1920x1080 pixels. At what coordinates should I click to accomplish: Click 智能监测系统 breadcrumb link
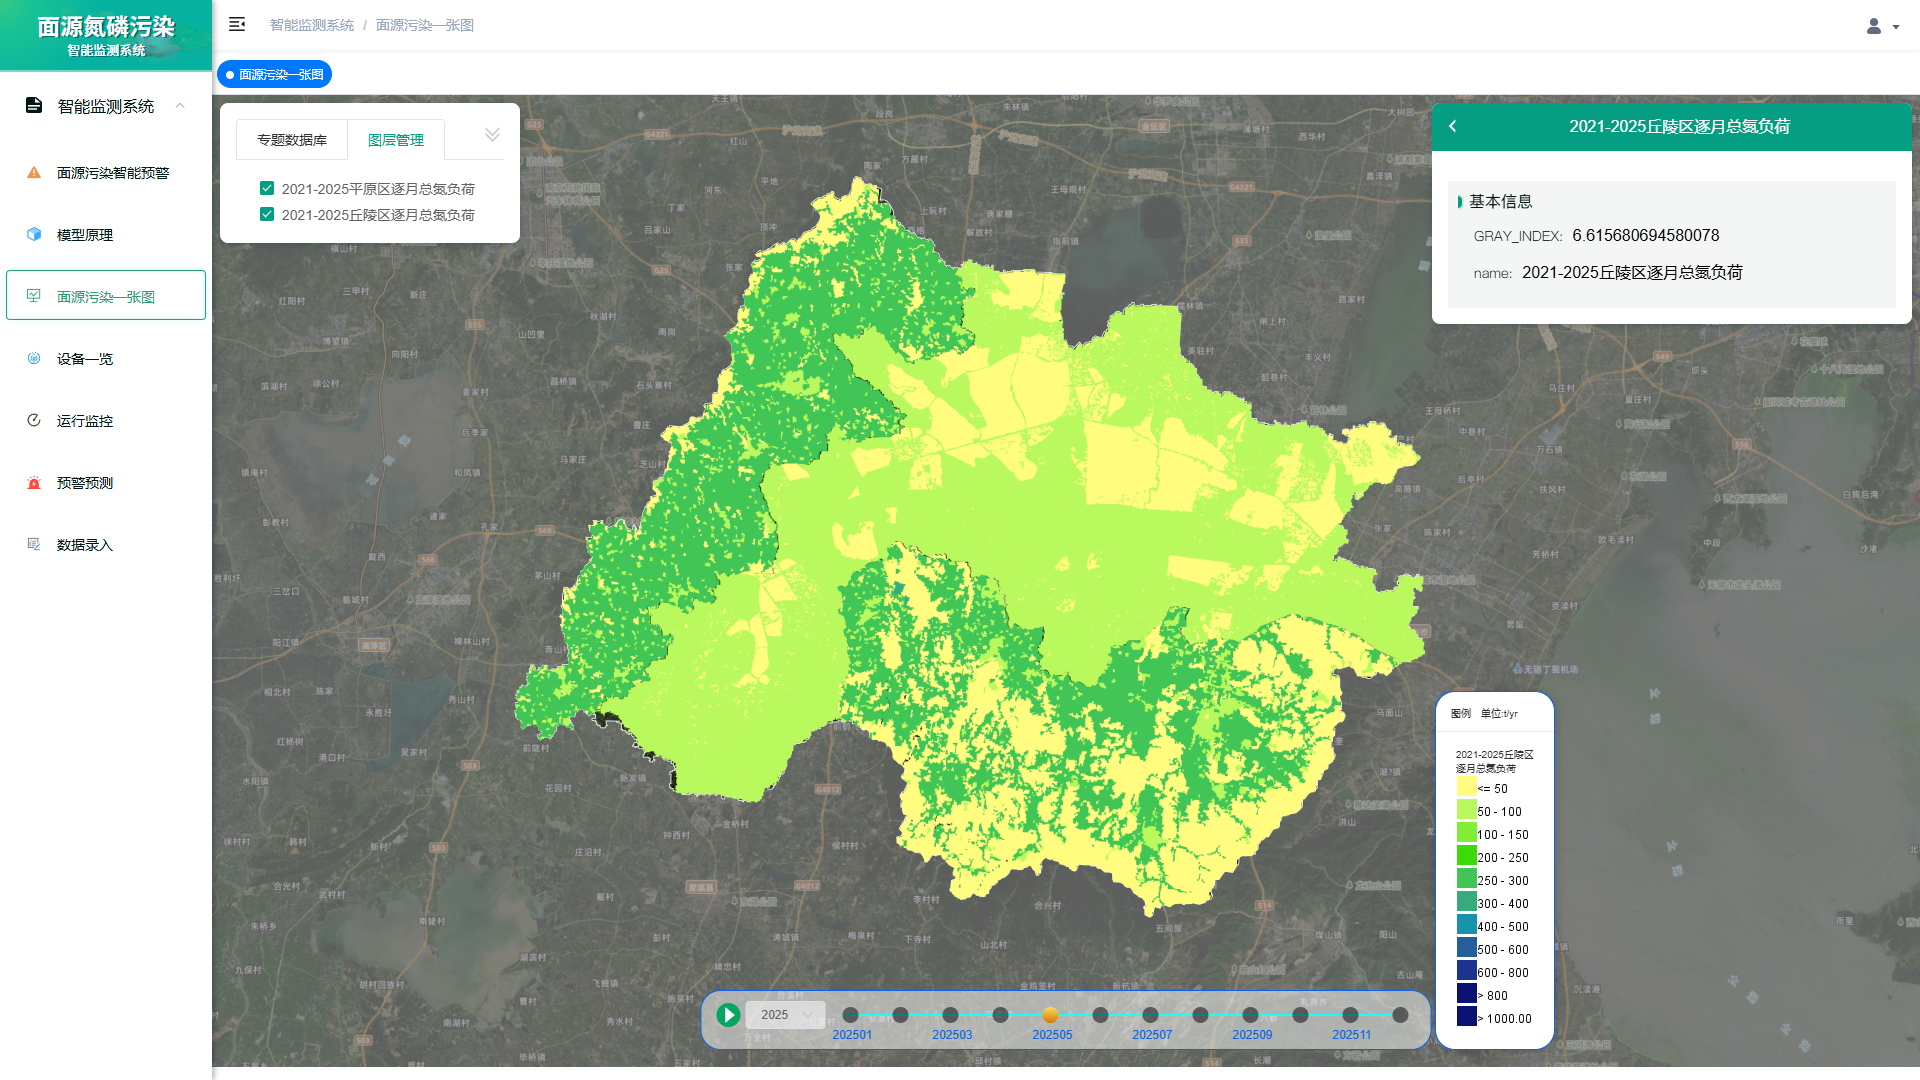tap(312, 25)
